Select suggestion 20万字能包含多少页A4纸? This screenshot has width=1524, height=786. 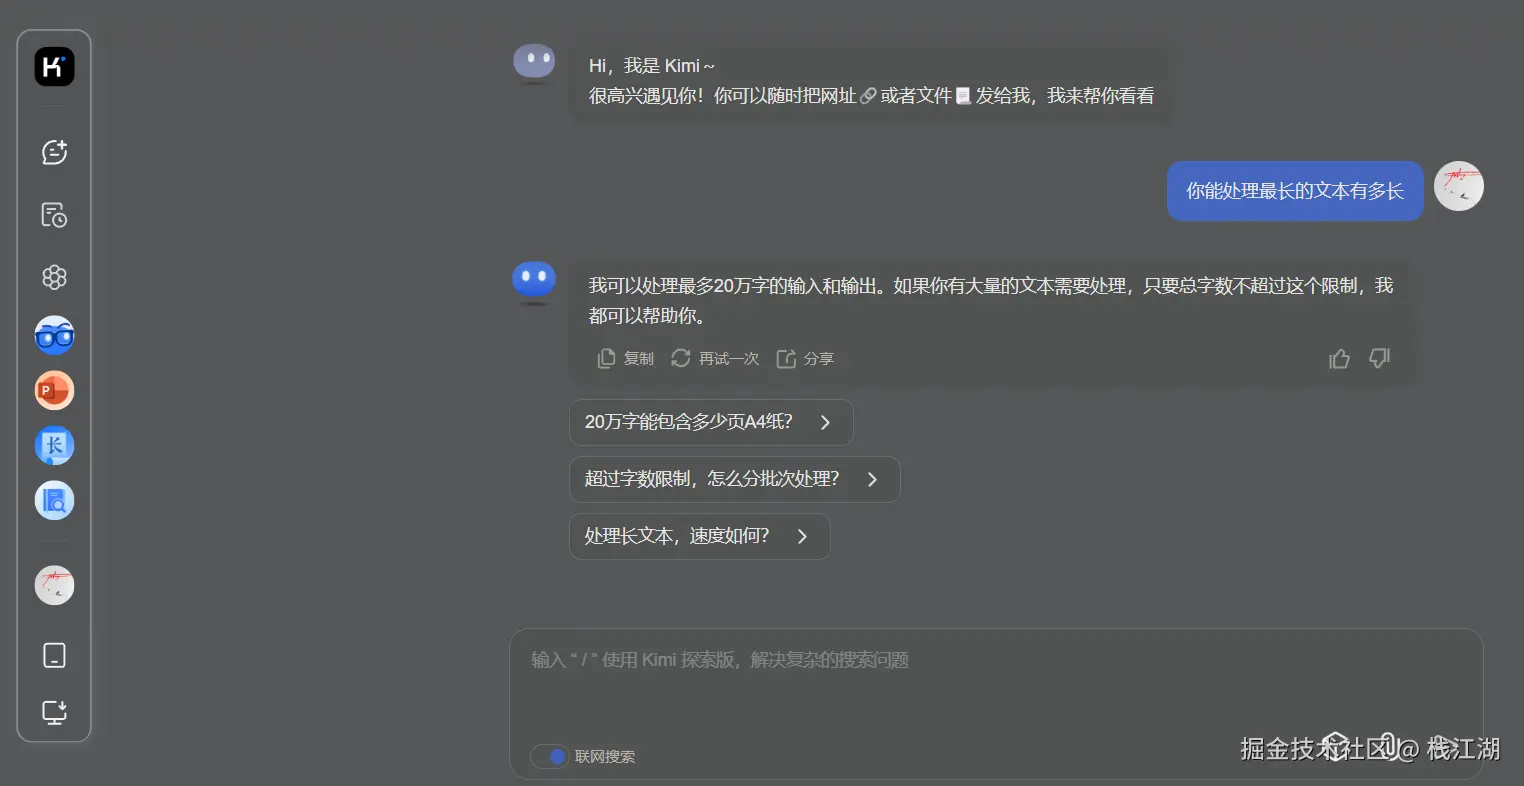coord(711,422)
